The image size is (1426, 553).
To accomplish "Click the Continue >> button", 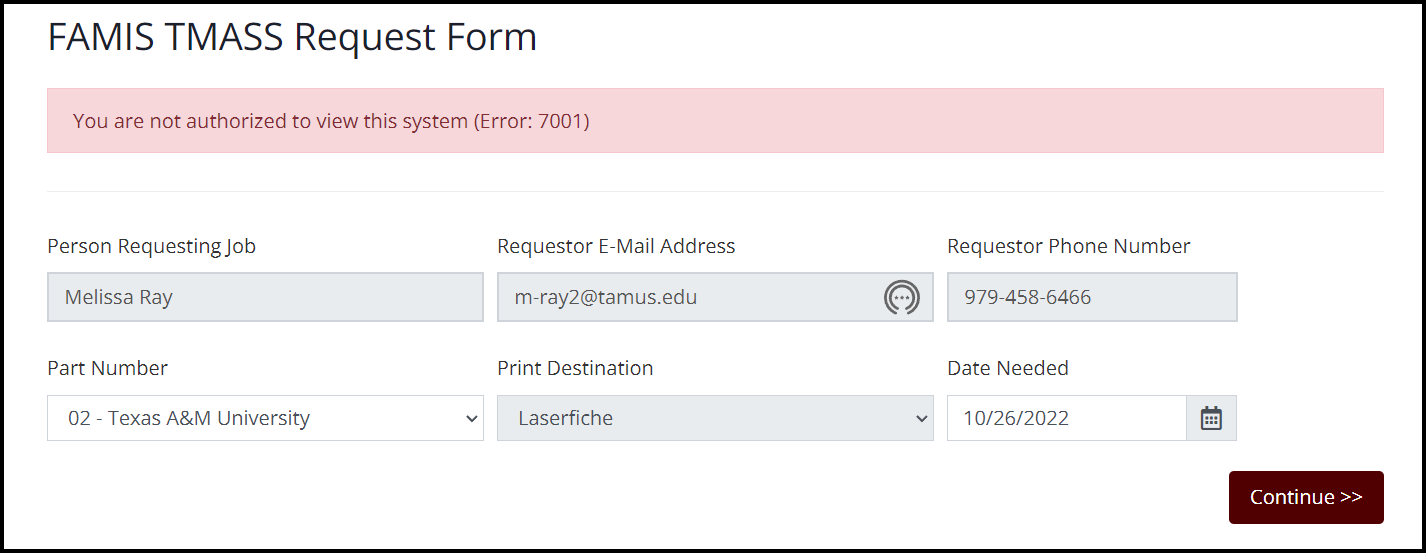I will [x=1305, y=497].
